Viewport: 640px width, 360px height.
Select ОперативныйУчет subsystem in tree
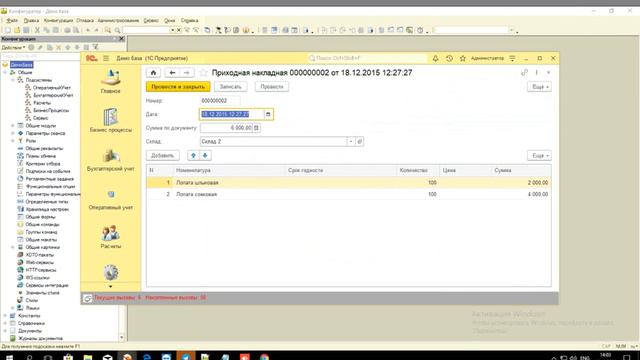pyautogui.click(x=52, y=88)
